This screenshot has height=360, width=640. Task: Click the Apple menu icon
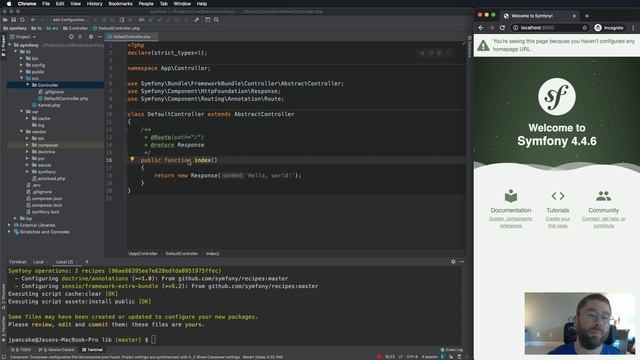9,4
